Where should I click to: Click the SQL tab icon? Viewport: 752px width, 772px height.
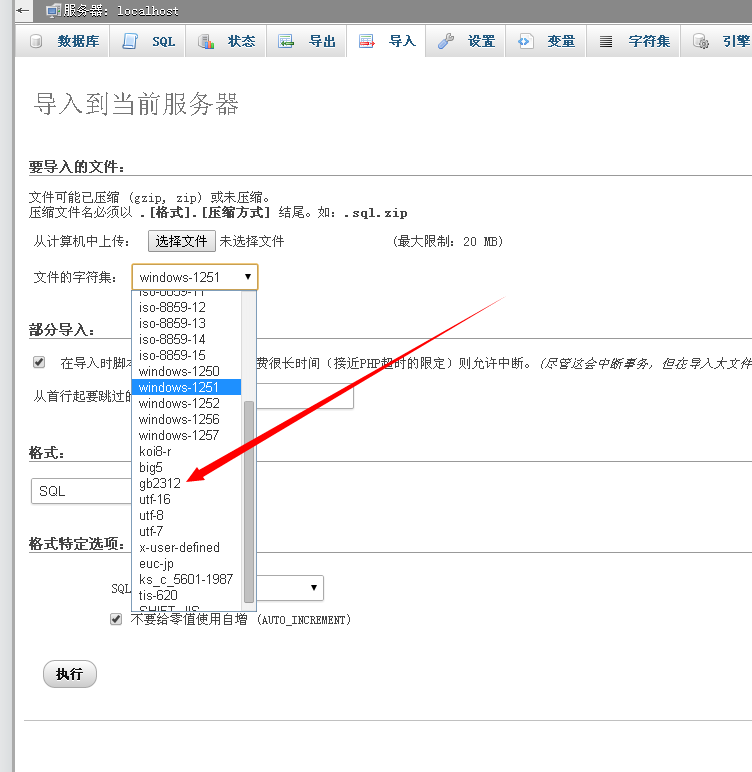[x=130, y=42]
